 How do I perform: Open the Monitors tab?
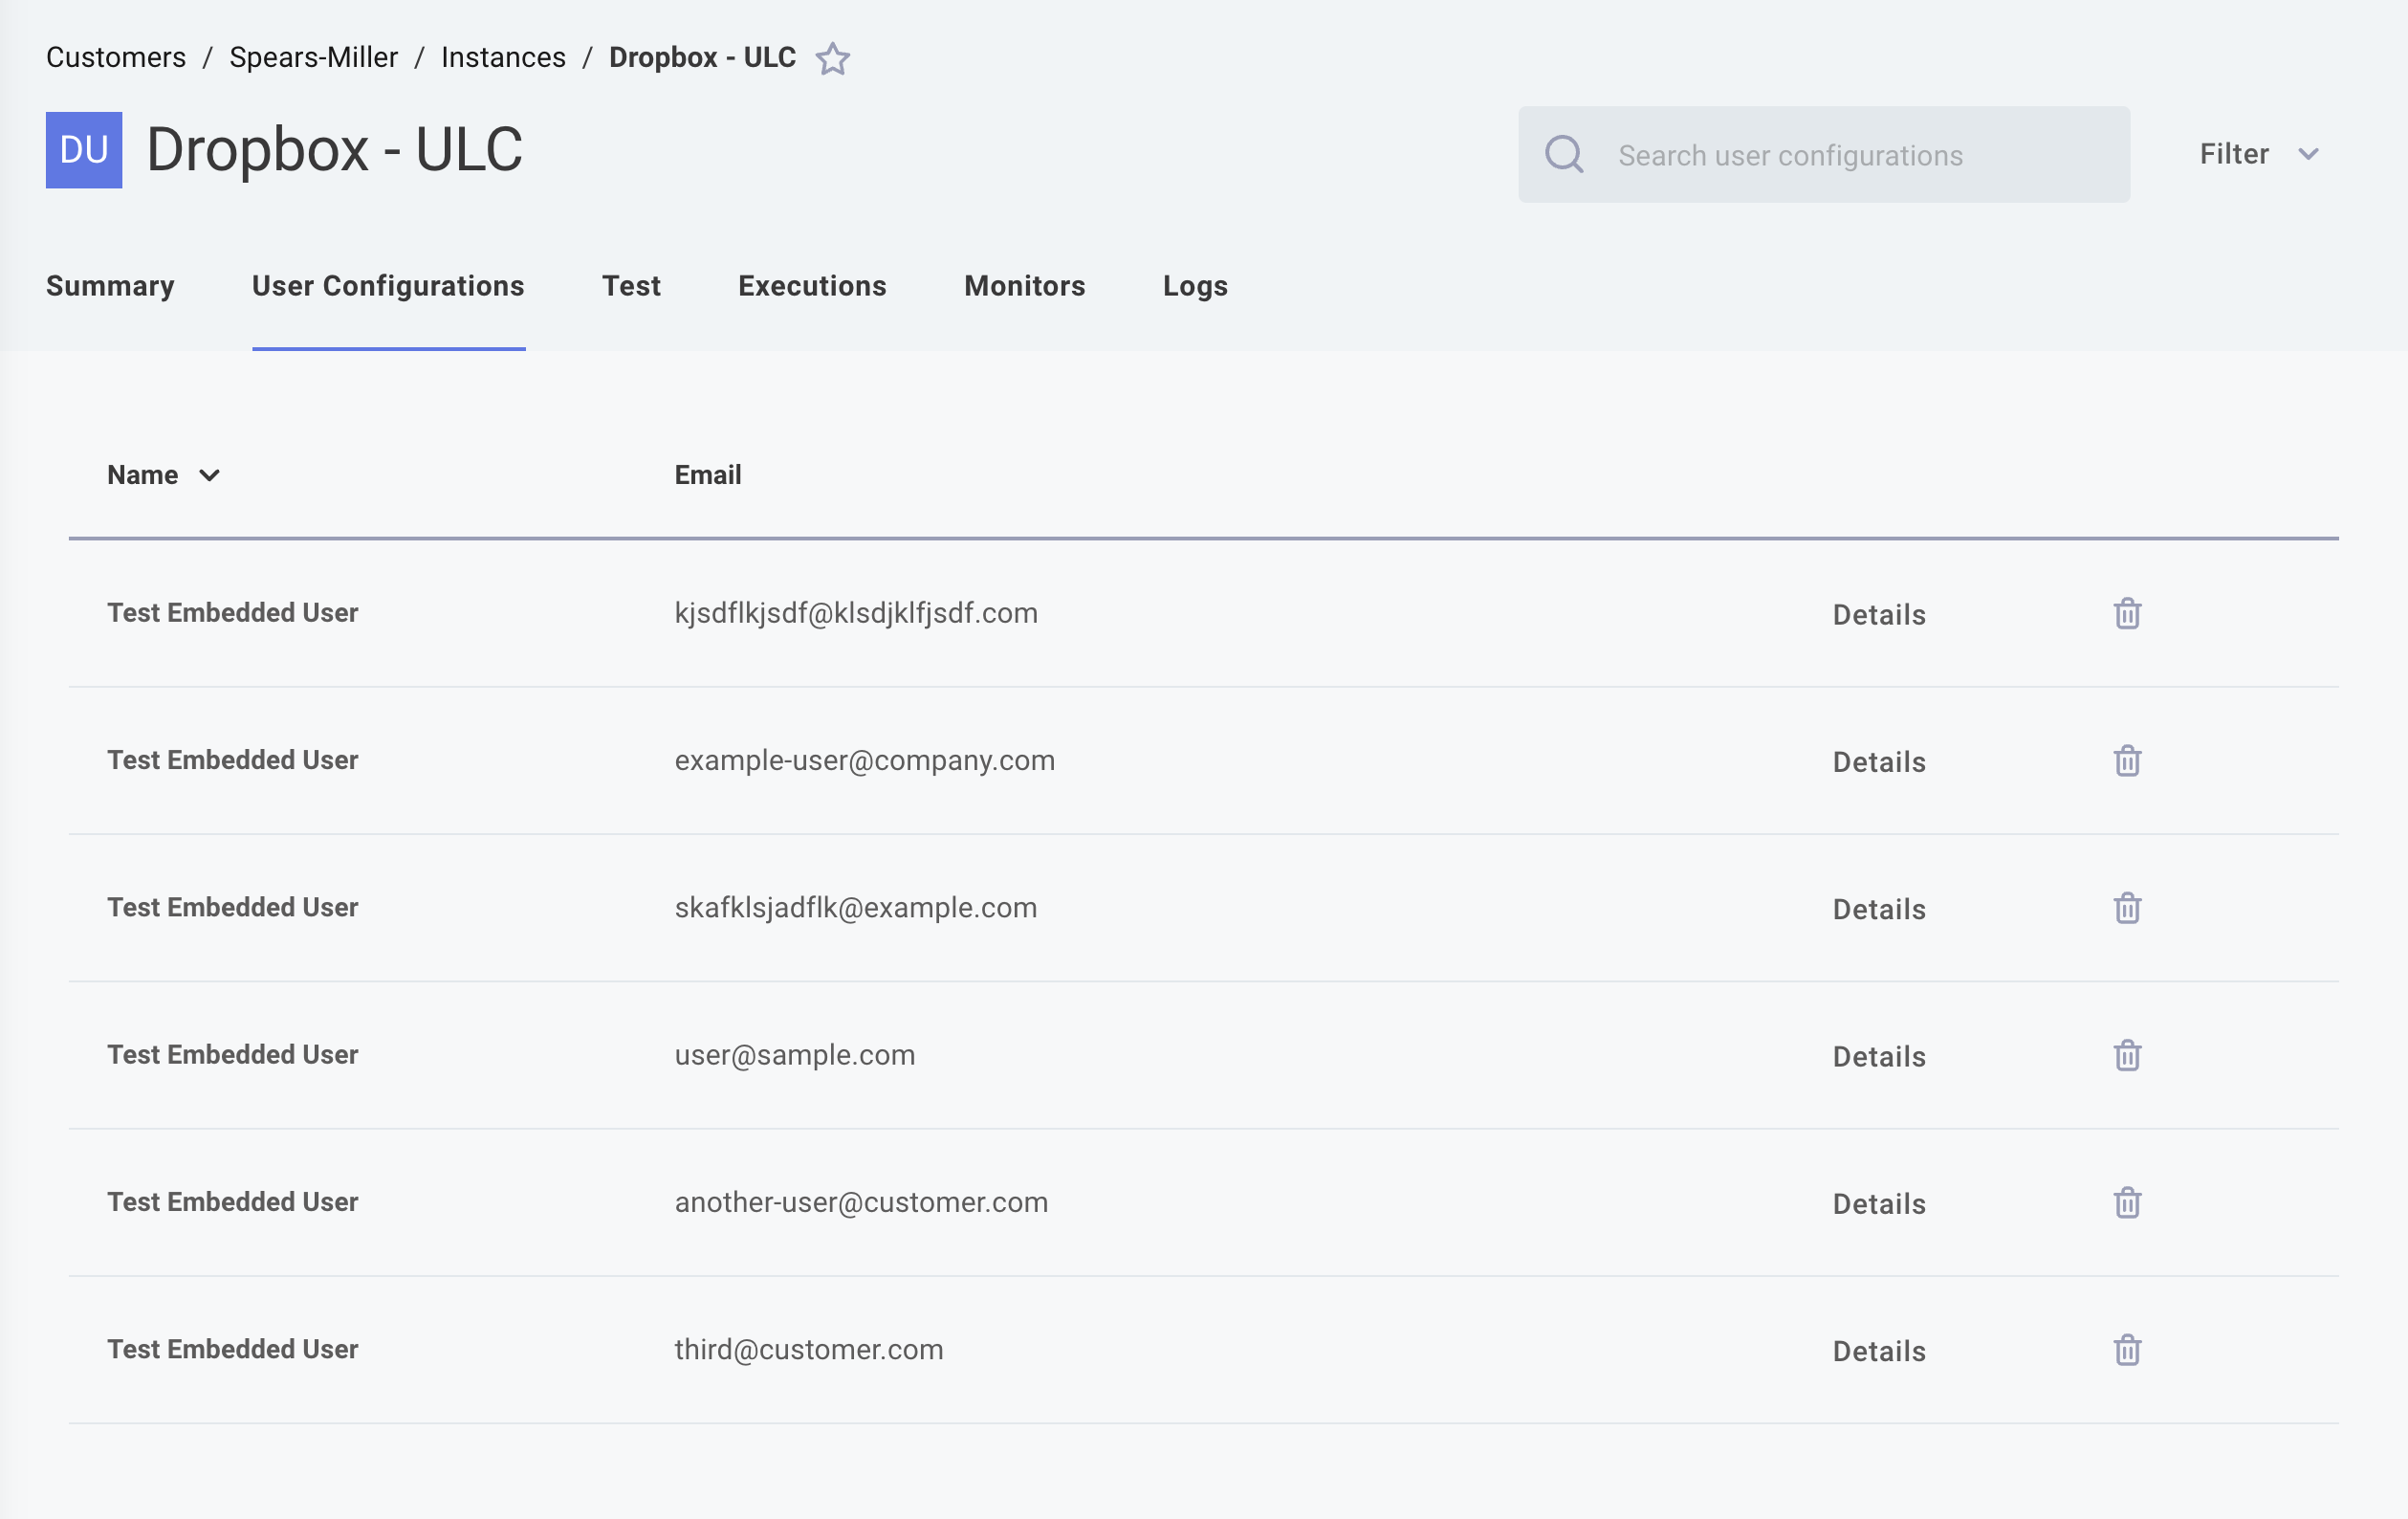click(1024, 286)
